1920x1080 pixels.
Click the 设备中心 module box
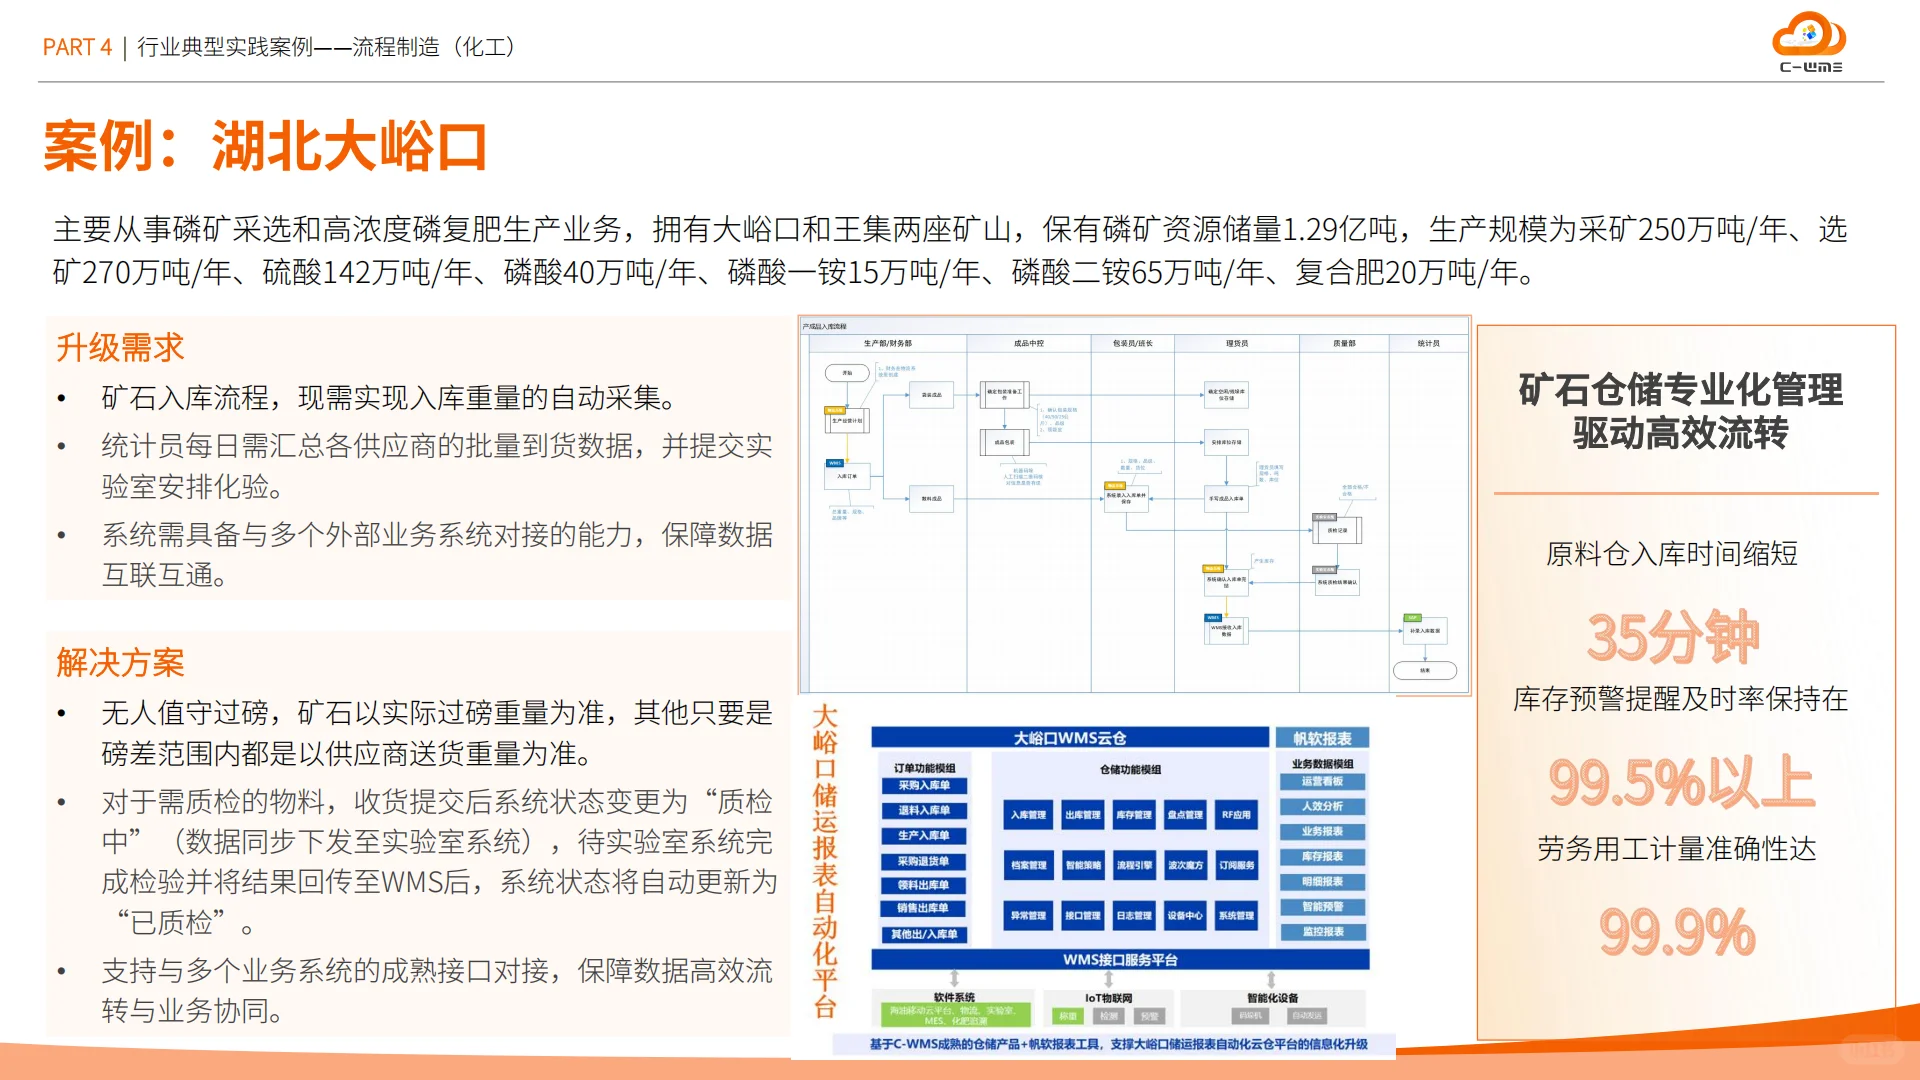pyautogui.click(x=1186, y=915)
